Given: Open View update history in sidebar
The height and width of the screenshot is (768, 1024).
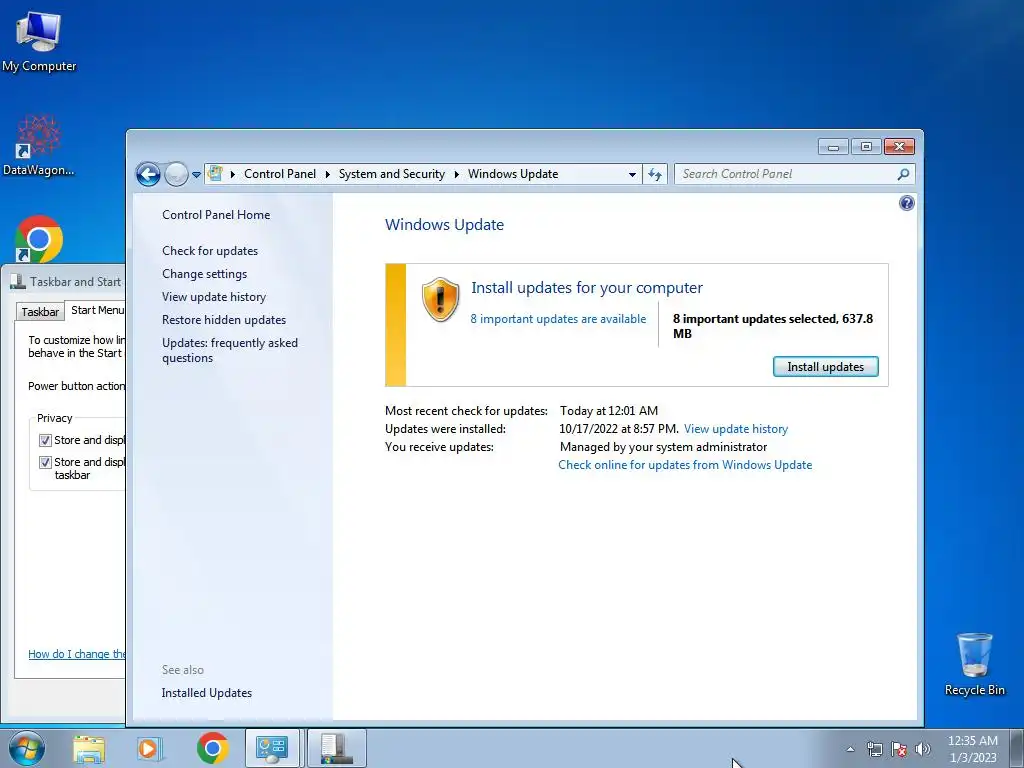Looking at the screenshot, I should pos(214,297).
